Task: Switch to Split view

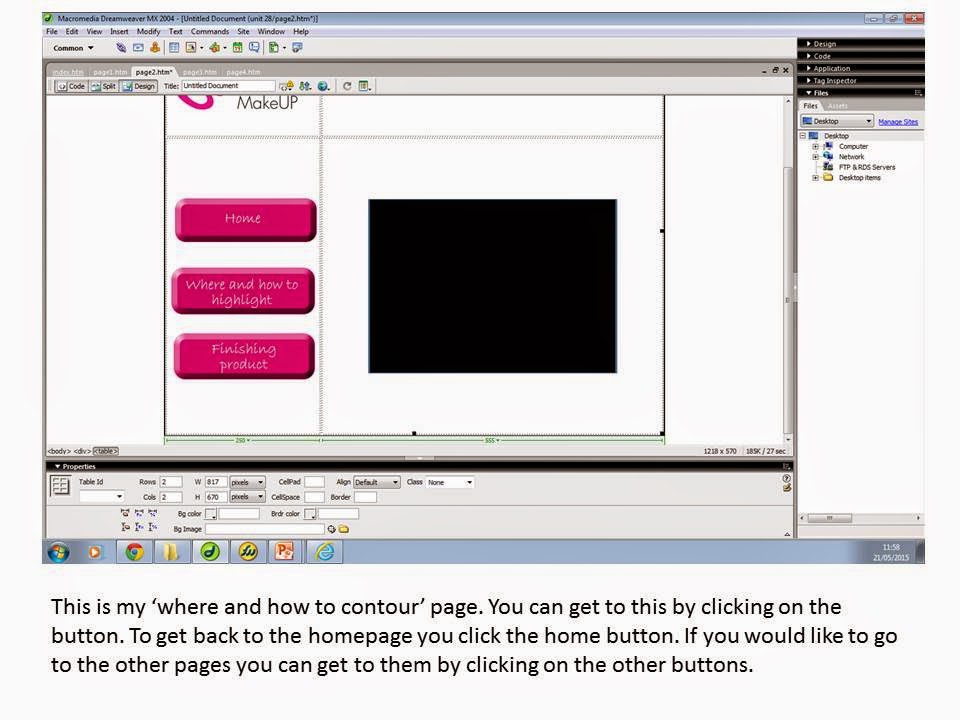Action: [x=103, y=86]
